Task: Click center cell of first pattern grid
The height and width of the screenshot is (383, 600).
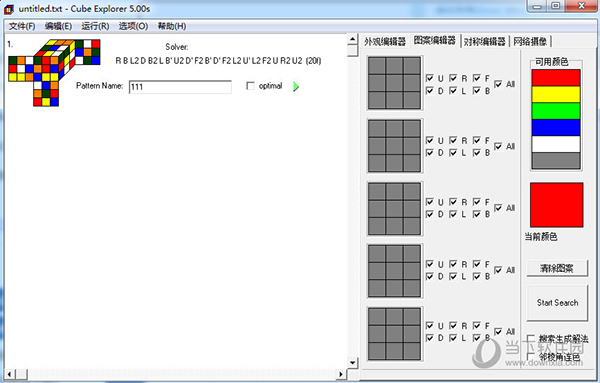Action: (395, 83)
